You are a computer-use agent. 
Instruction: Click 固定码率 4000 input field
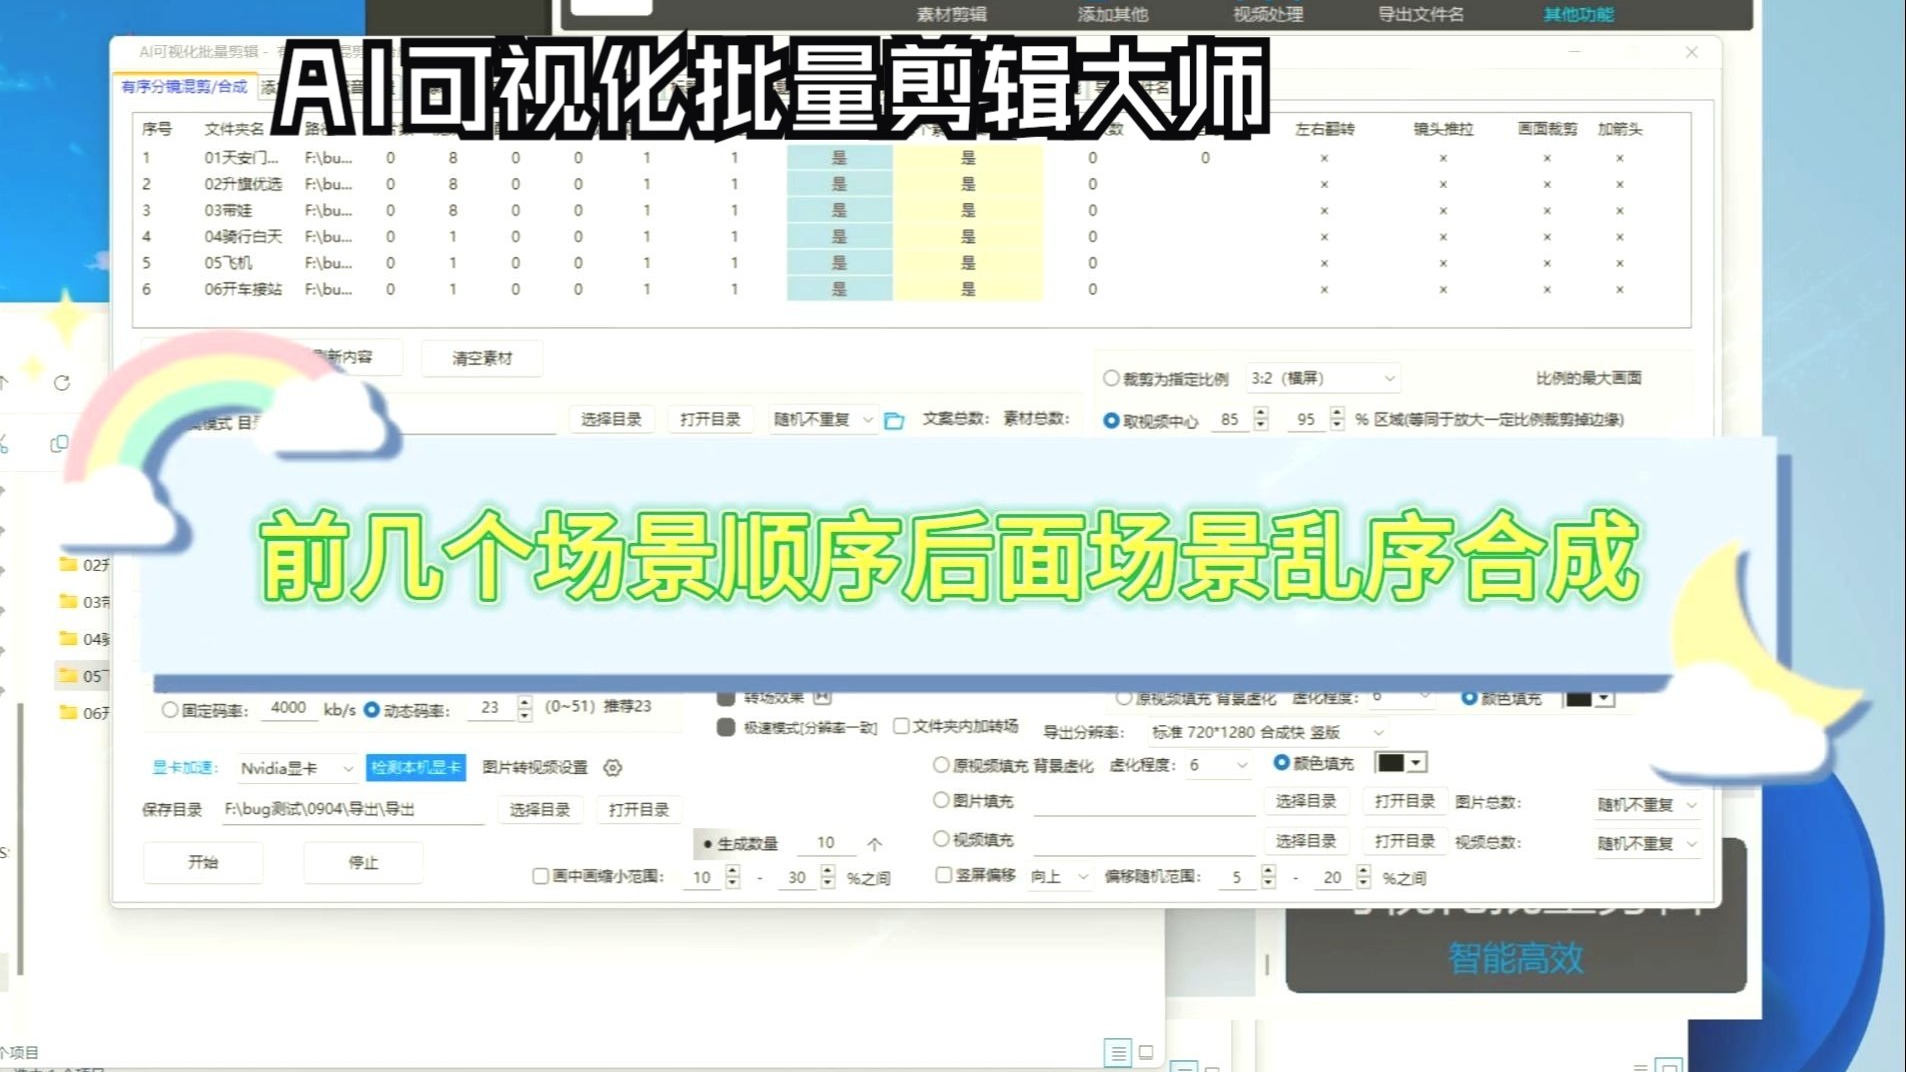[x=288, y=708]
